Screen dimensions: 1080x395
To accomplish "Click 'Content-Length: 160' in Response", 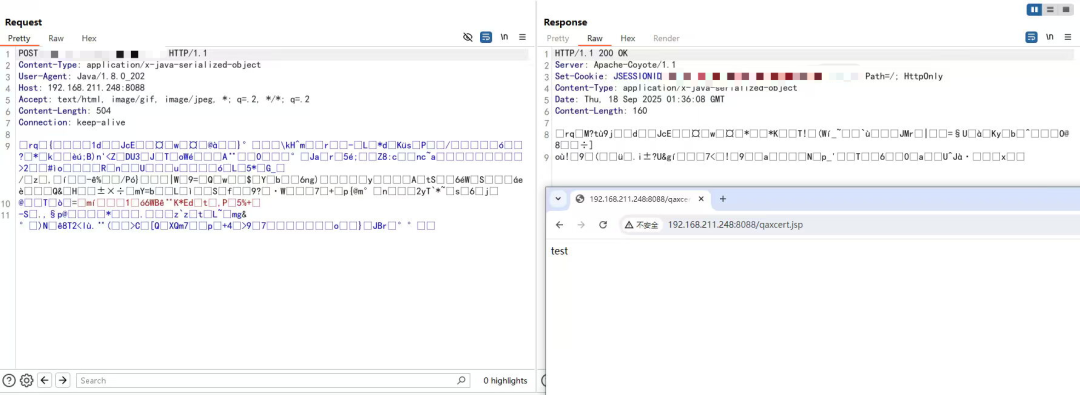I will [x=601, y=111].
